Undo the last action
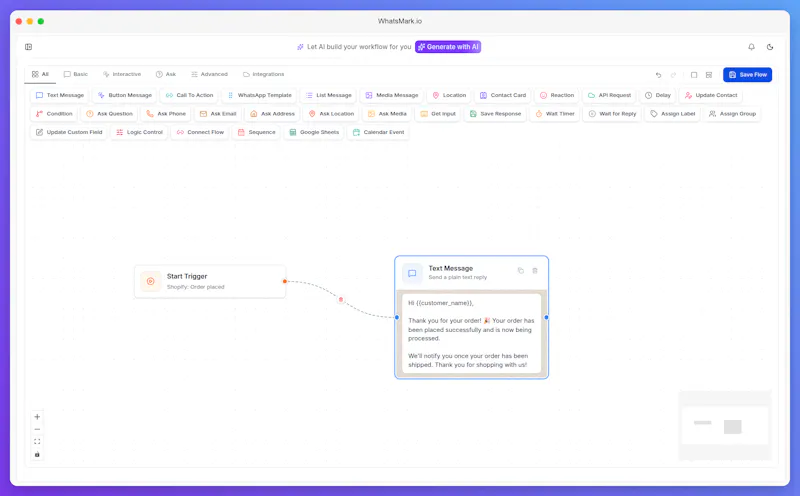 tap(659, 75)
